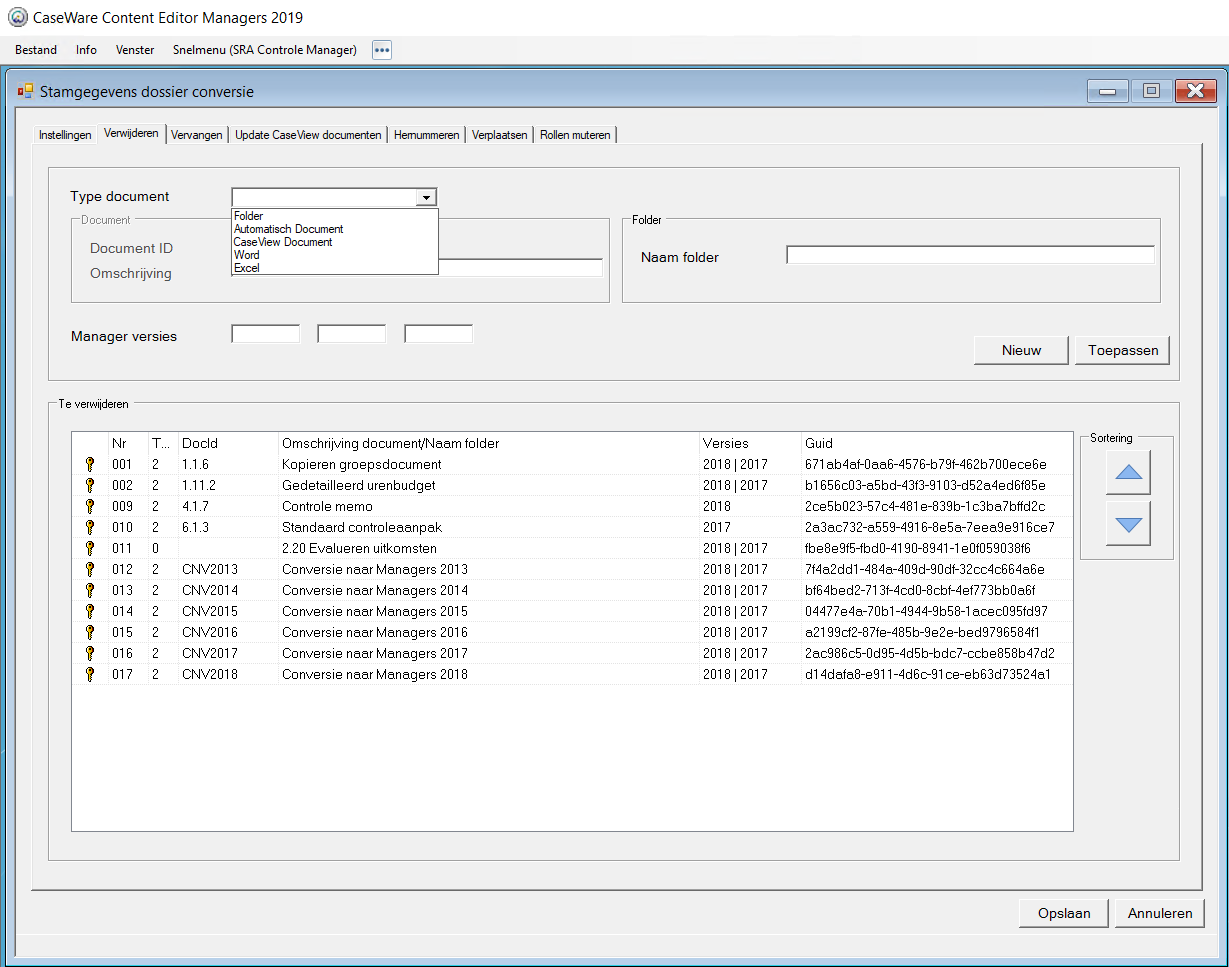
Task: Open the Venster menu
Action: click(x=135, y=50)
